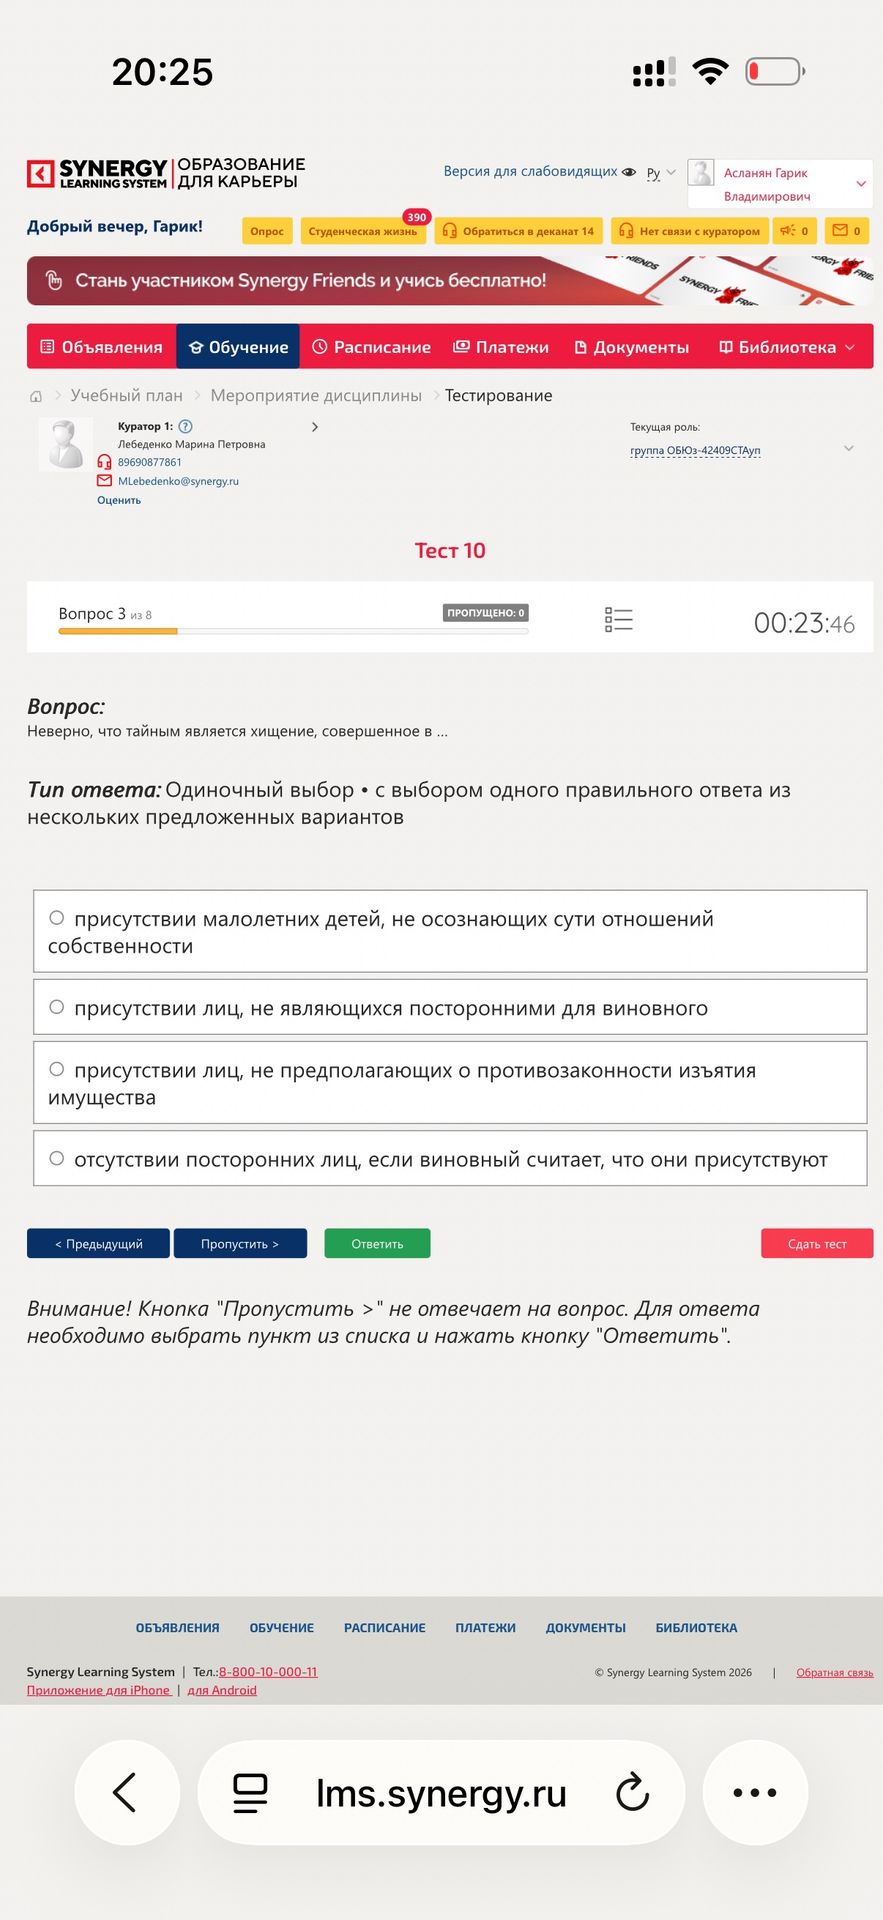Click the user avatar thumbnail
883x1920 pixels.
pos(701,173)
